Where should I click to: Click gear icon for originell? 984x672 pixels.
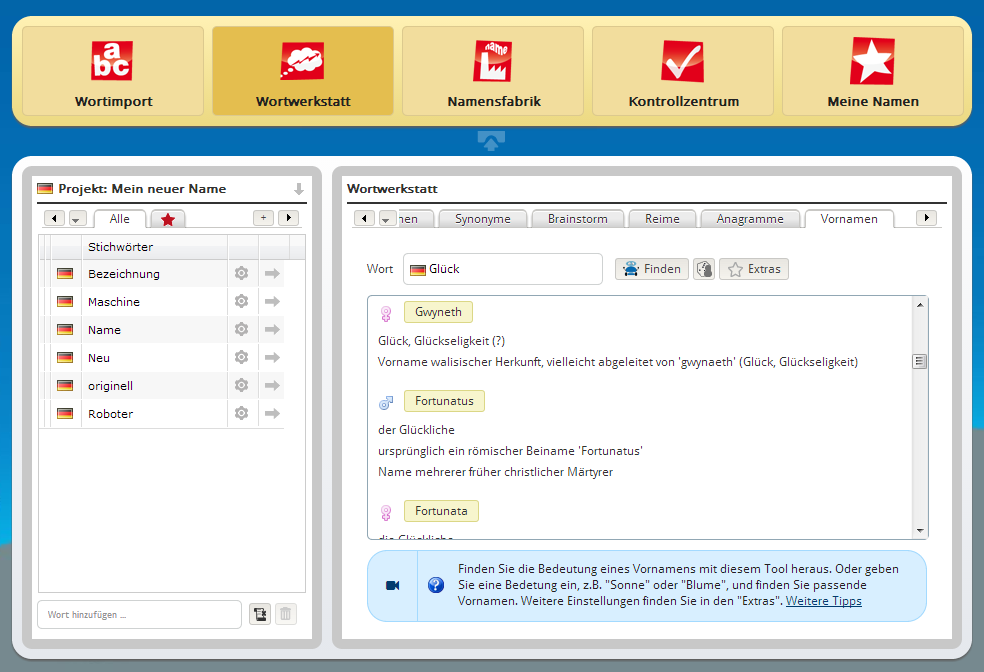pyautogui.click(x=242, y=385)
